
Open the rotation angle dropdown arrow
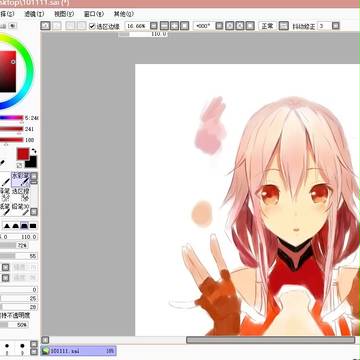(219, 26)
